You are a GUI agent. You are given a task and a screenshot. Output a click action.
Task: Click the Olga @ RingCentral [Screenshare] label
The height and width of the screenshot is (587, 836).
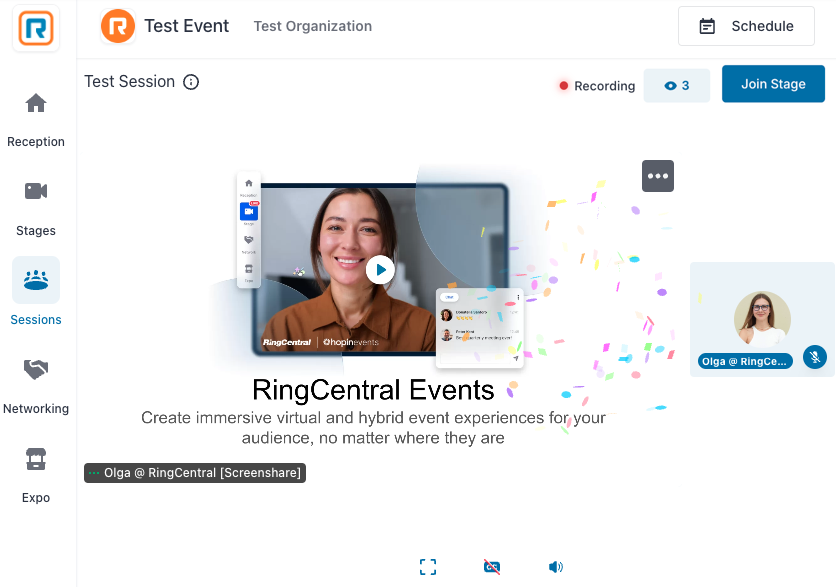click(195, 473)
